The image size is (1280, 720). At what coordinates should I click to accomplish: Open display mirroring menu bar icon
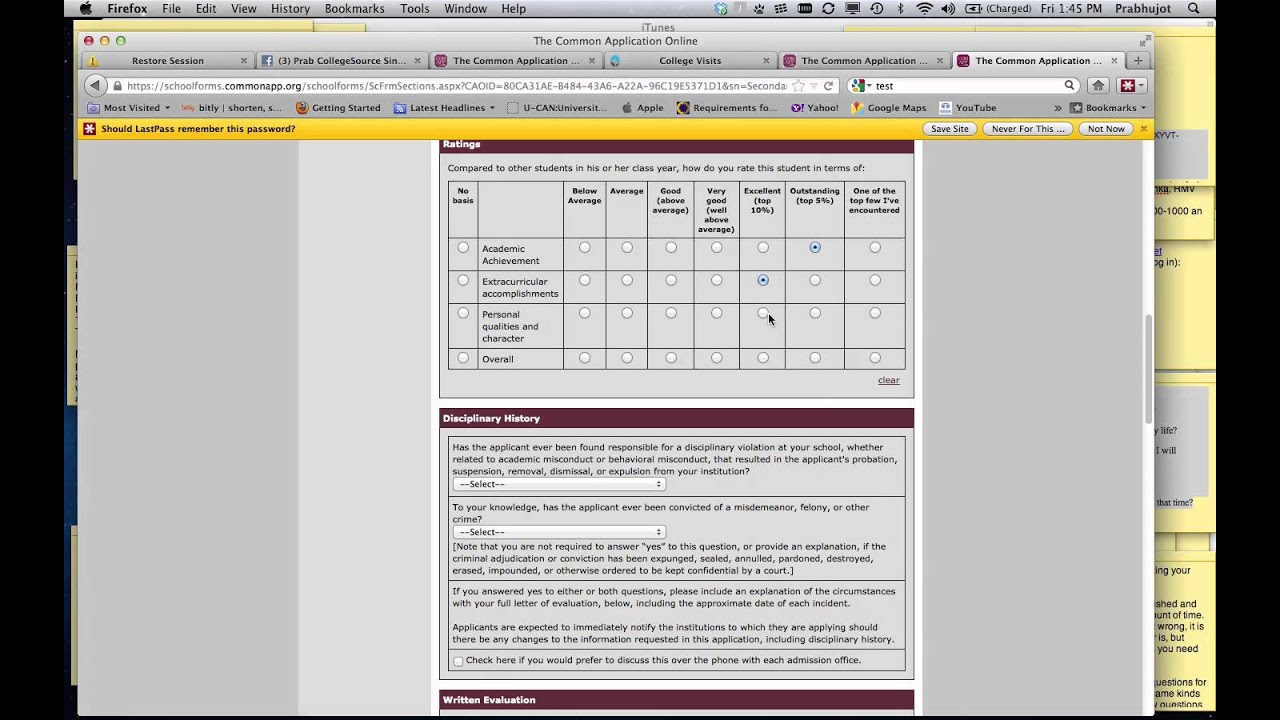(x=852, y=9)
